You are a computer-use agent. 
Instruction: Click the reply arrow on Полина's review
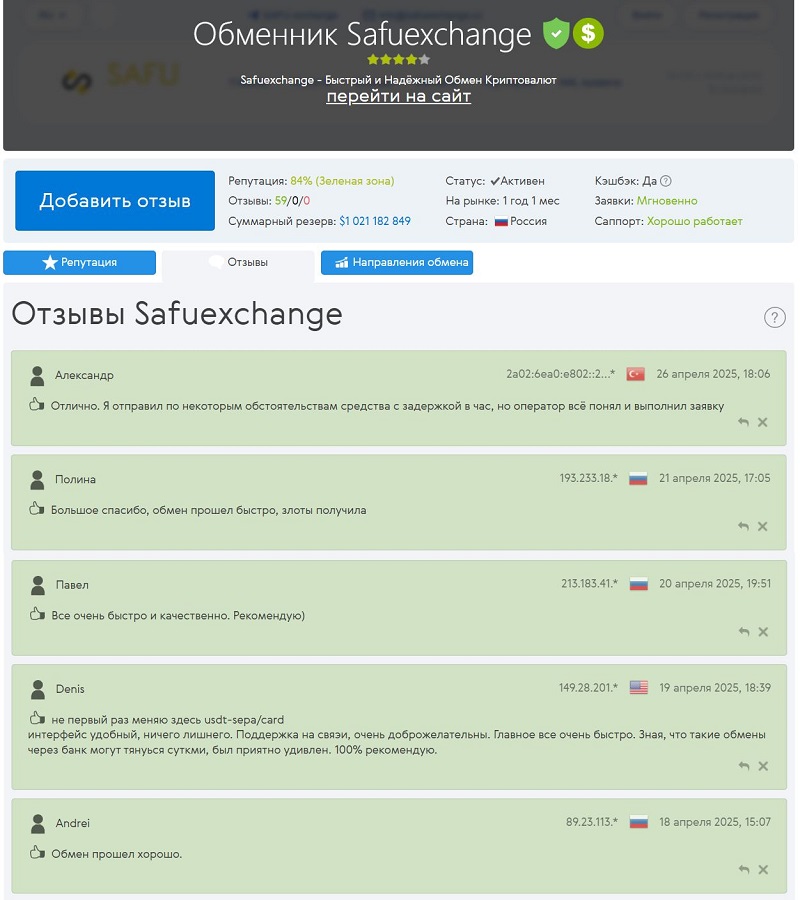tap(743, 526)
